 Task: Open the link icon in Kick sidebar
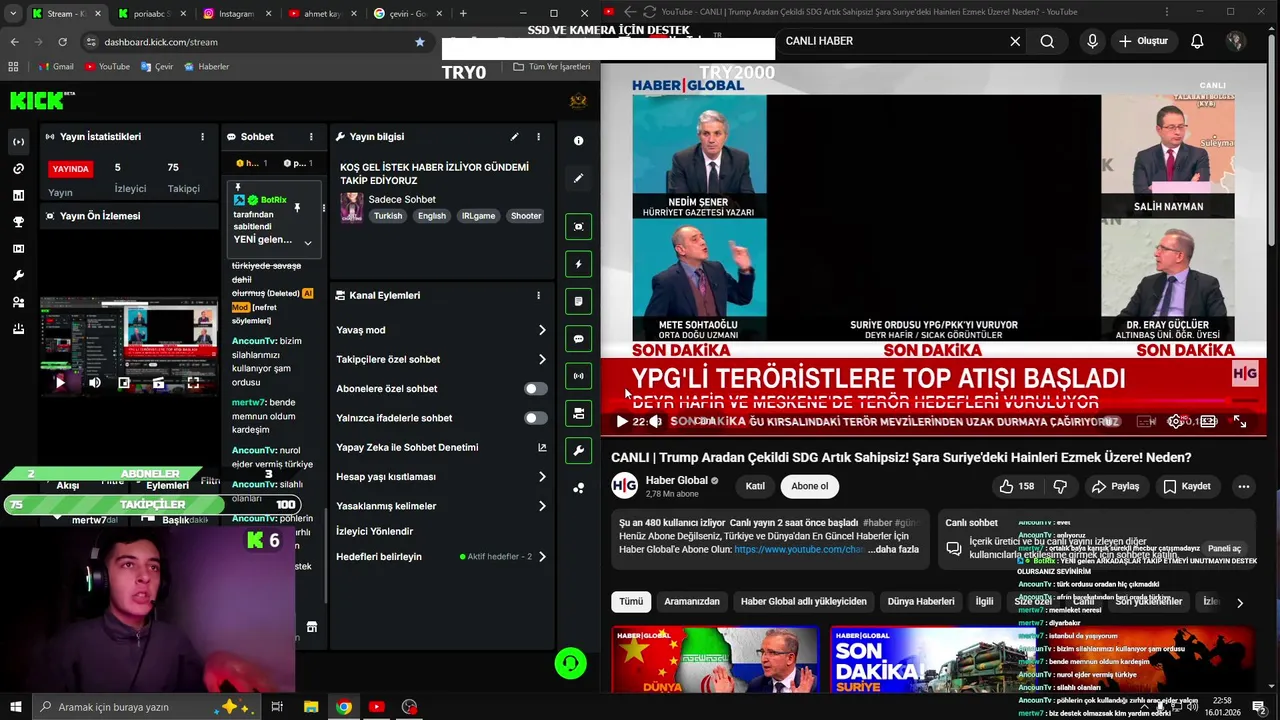[x=18, y=169]
